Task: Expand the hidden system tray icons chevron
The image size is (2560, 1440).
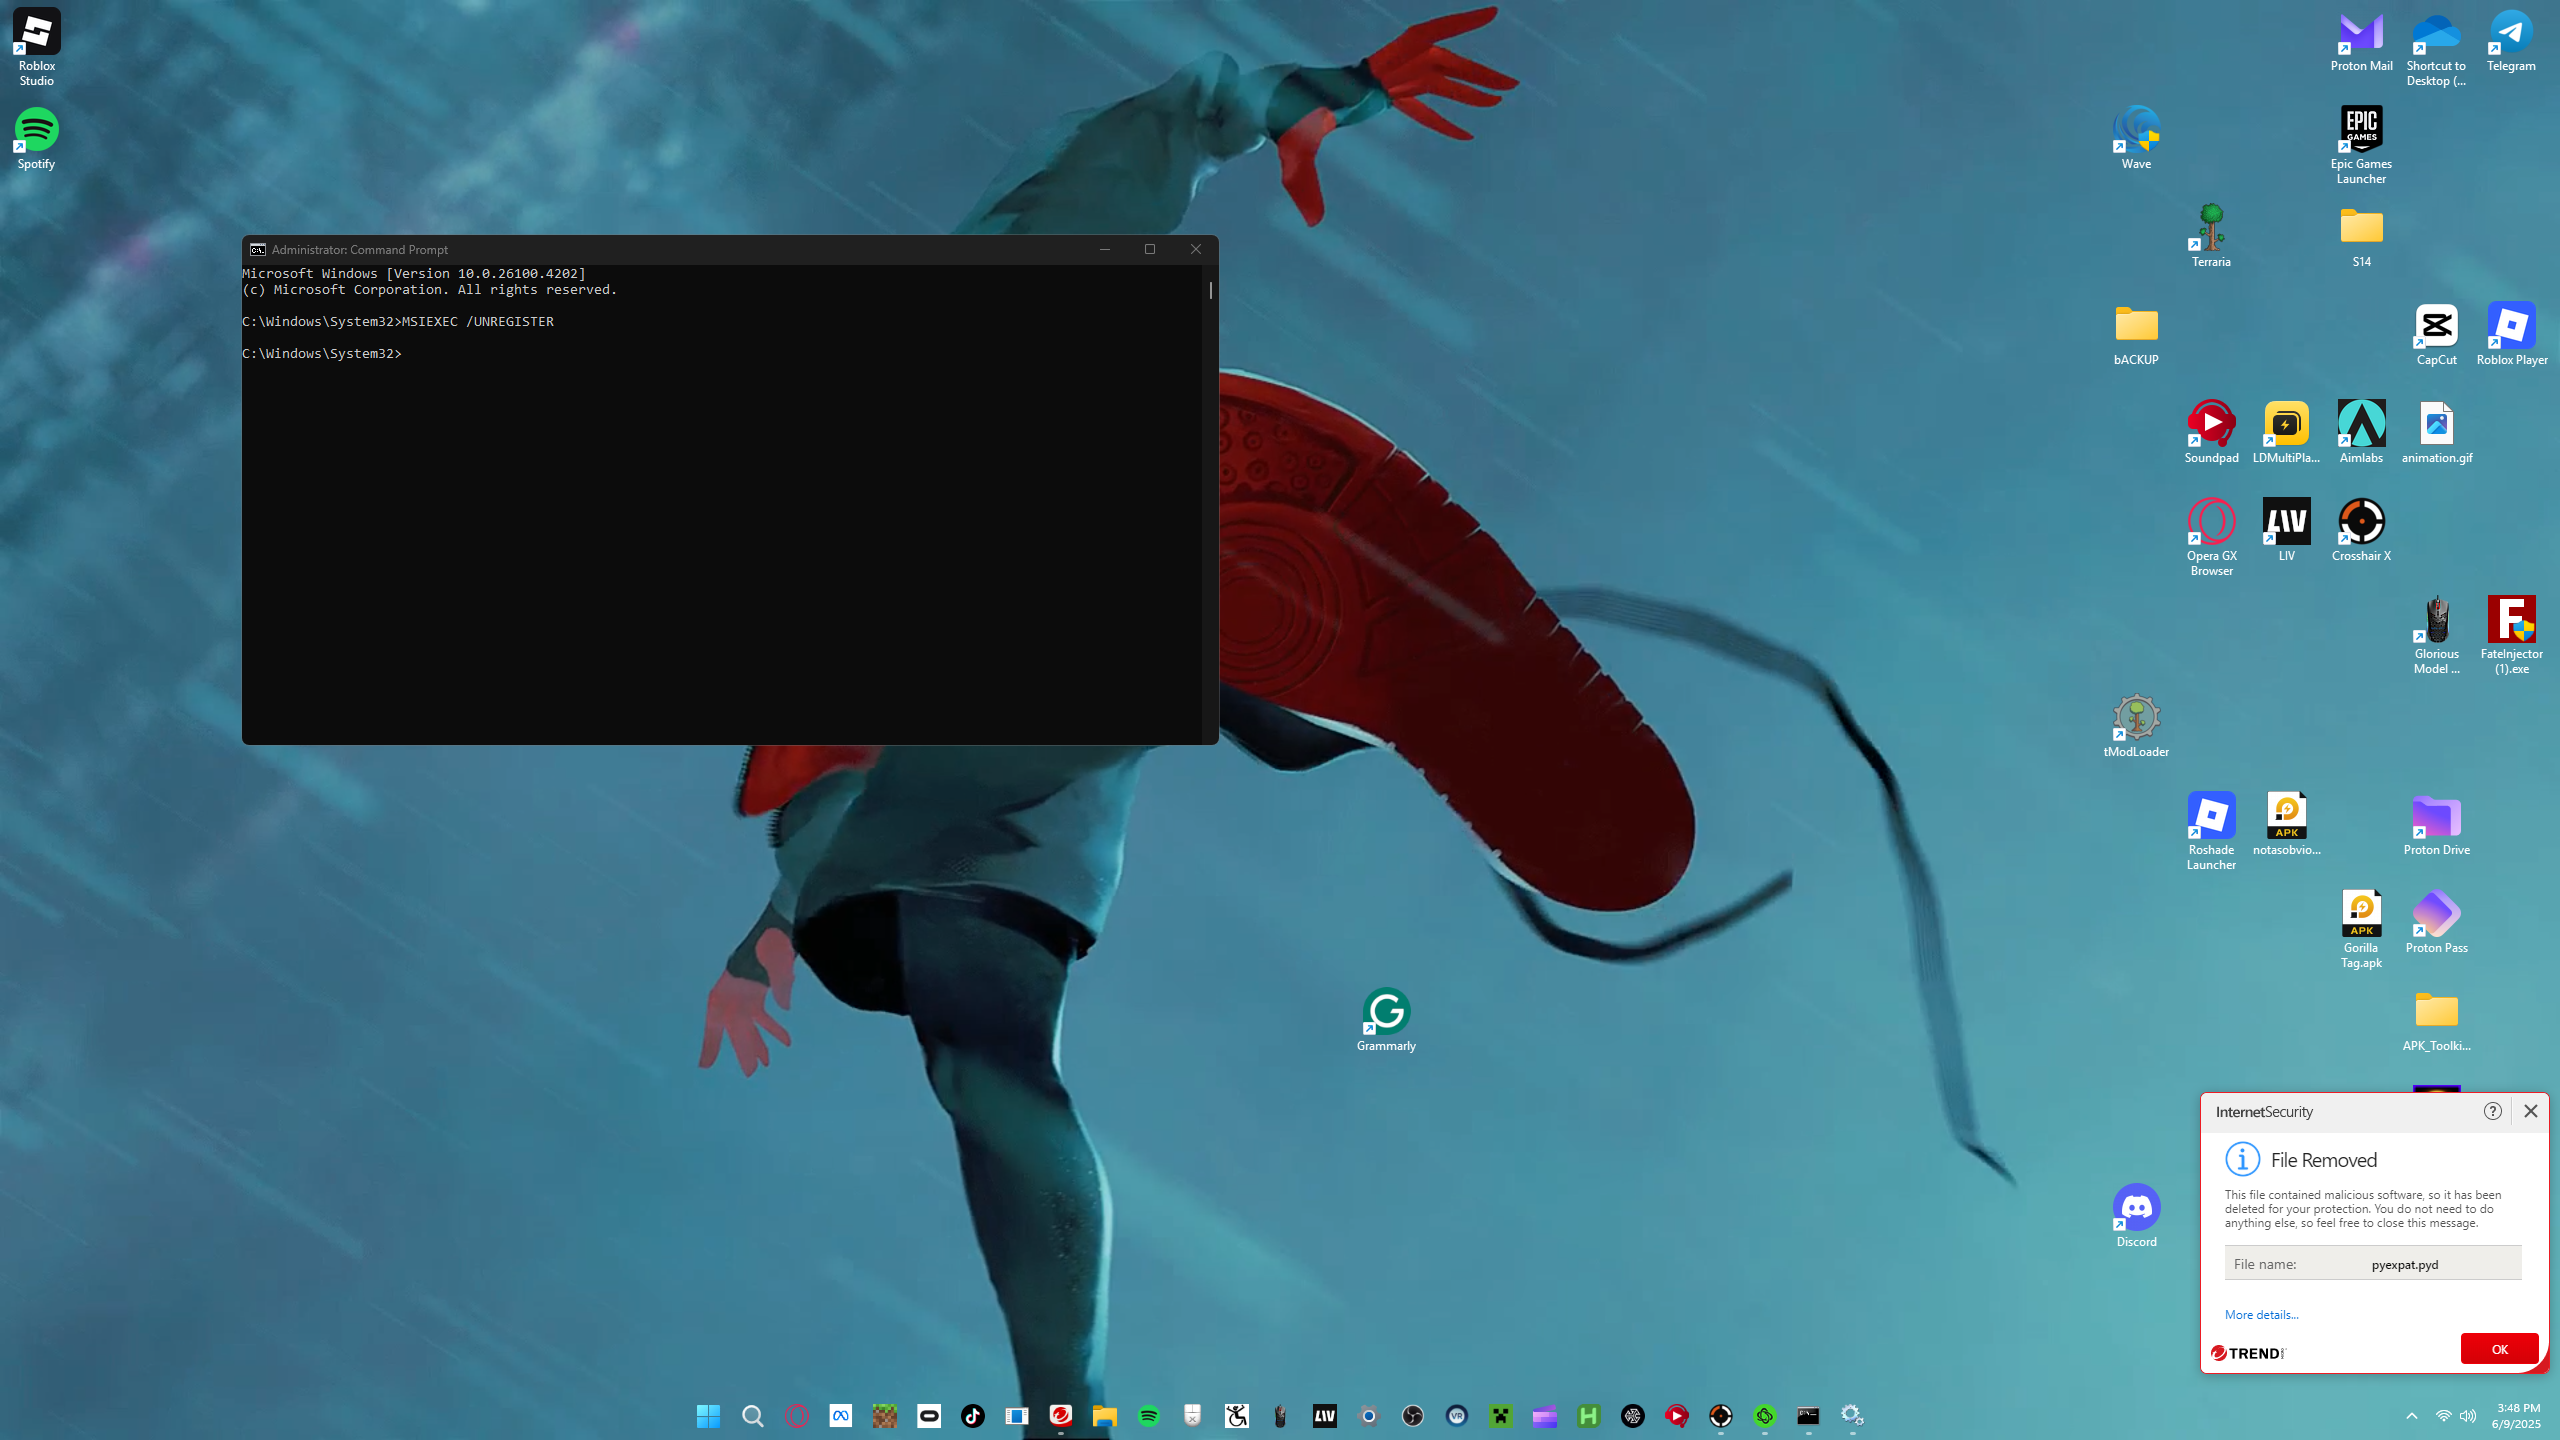Action: [x=2411, y=1416]
